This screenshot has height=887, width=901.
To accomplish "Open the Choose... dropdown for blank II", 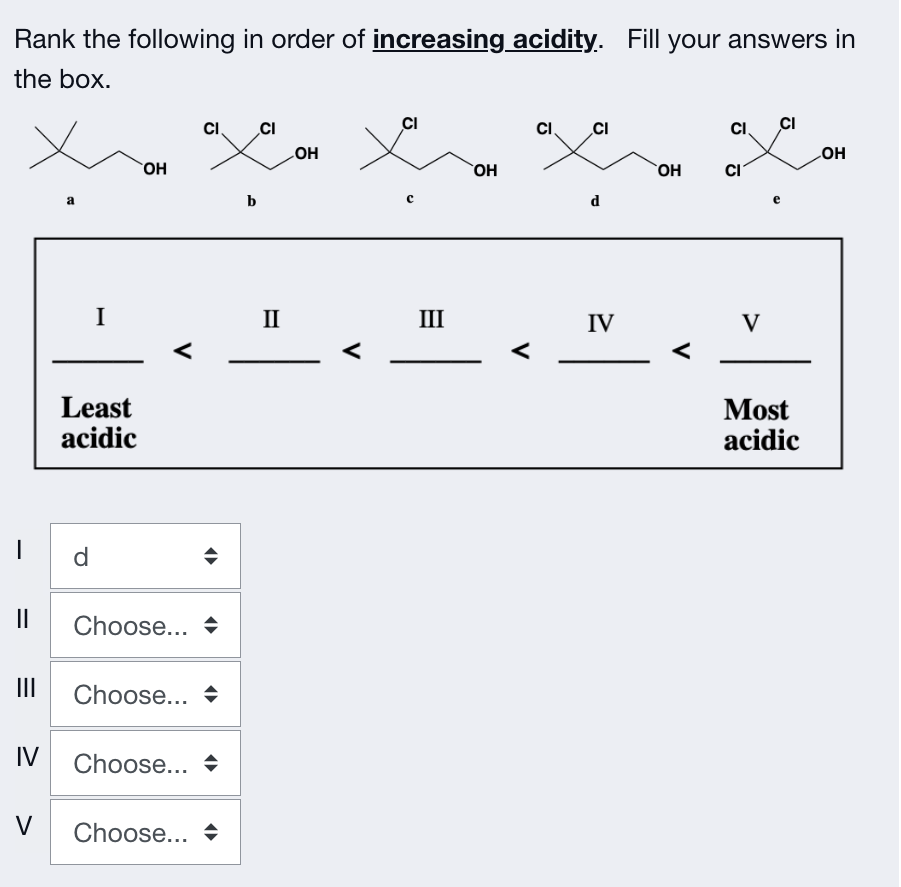I will (144, 625).
